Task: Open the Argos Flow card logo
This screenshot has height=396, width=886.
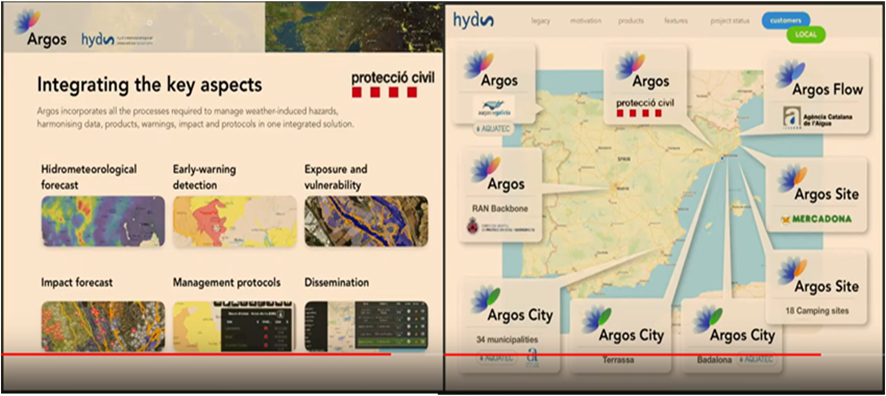Action: coord(791,73)
